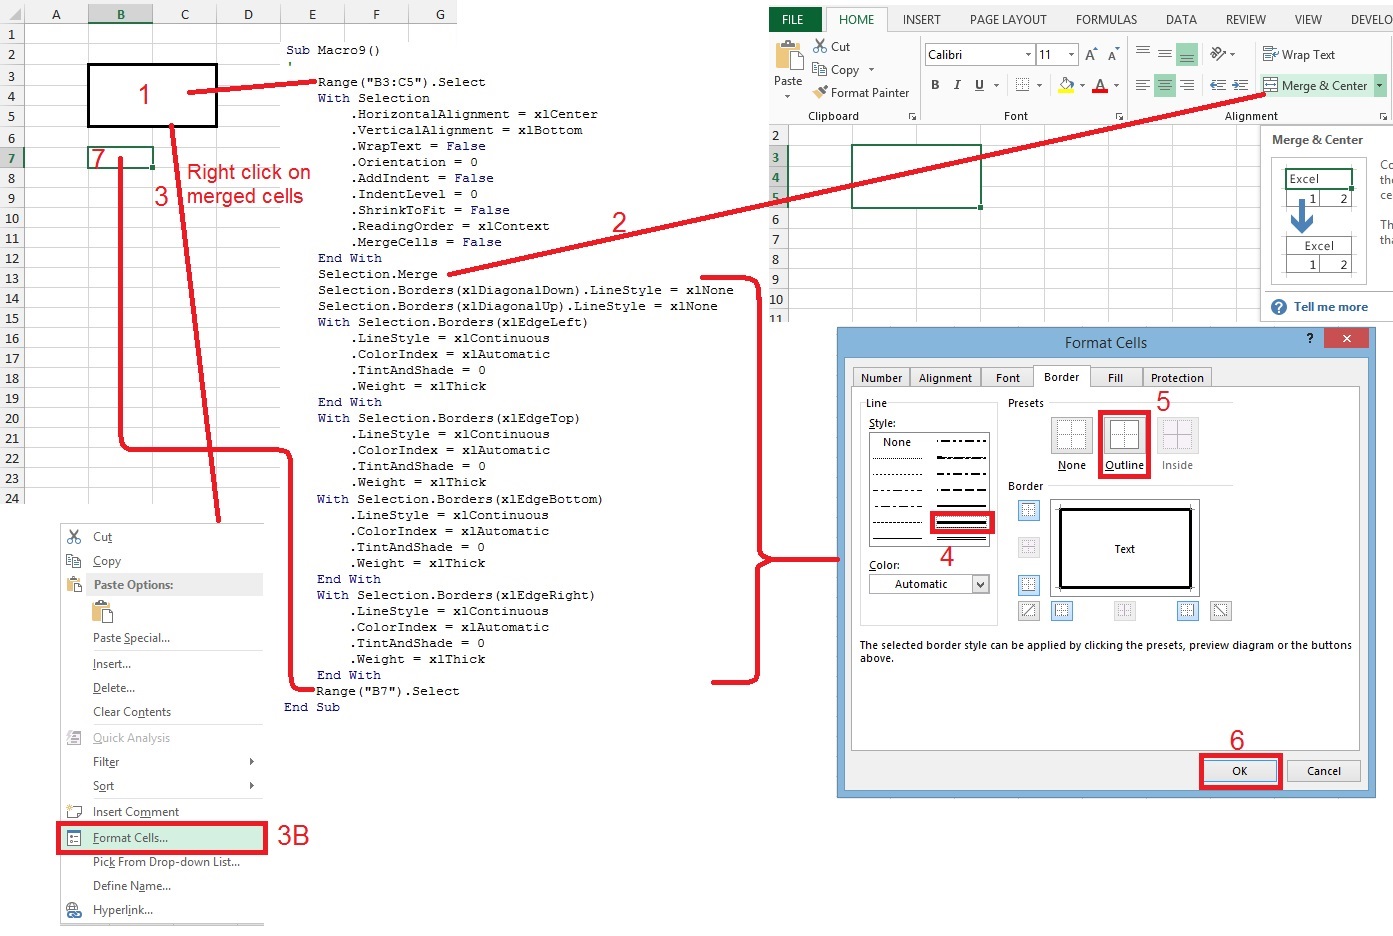
Task: Apply the Fill Color bucket
Action: click(1067, 85)
